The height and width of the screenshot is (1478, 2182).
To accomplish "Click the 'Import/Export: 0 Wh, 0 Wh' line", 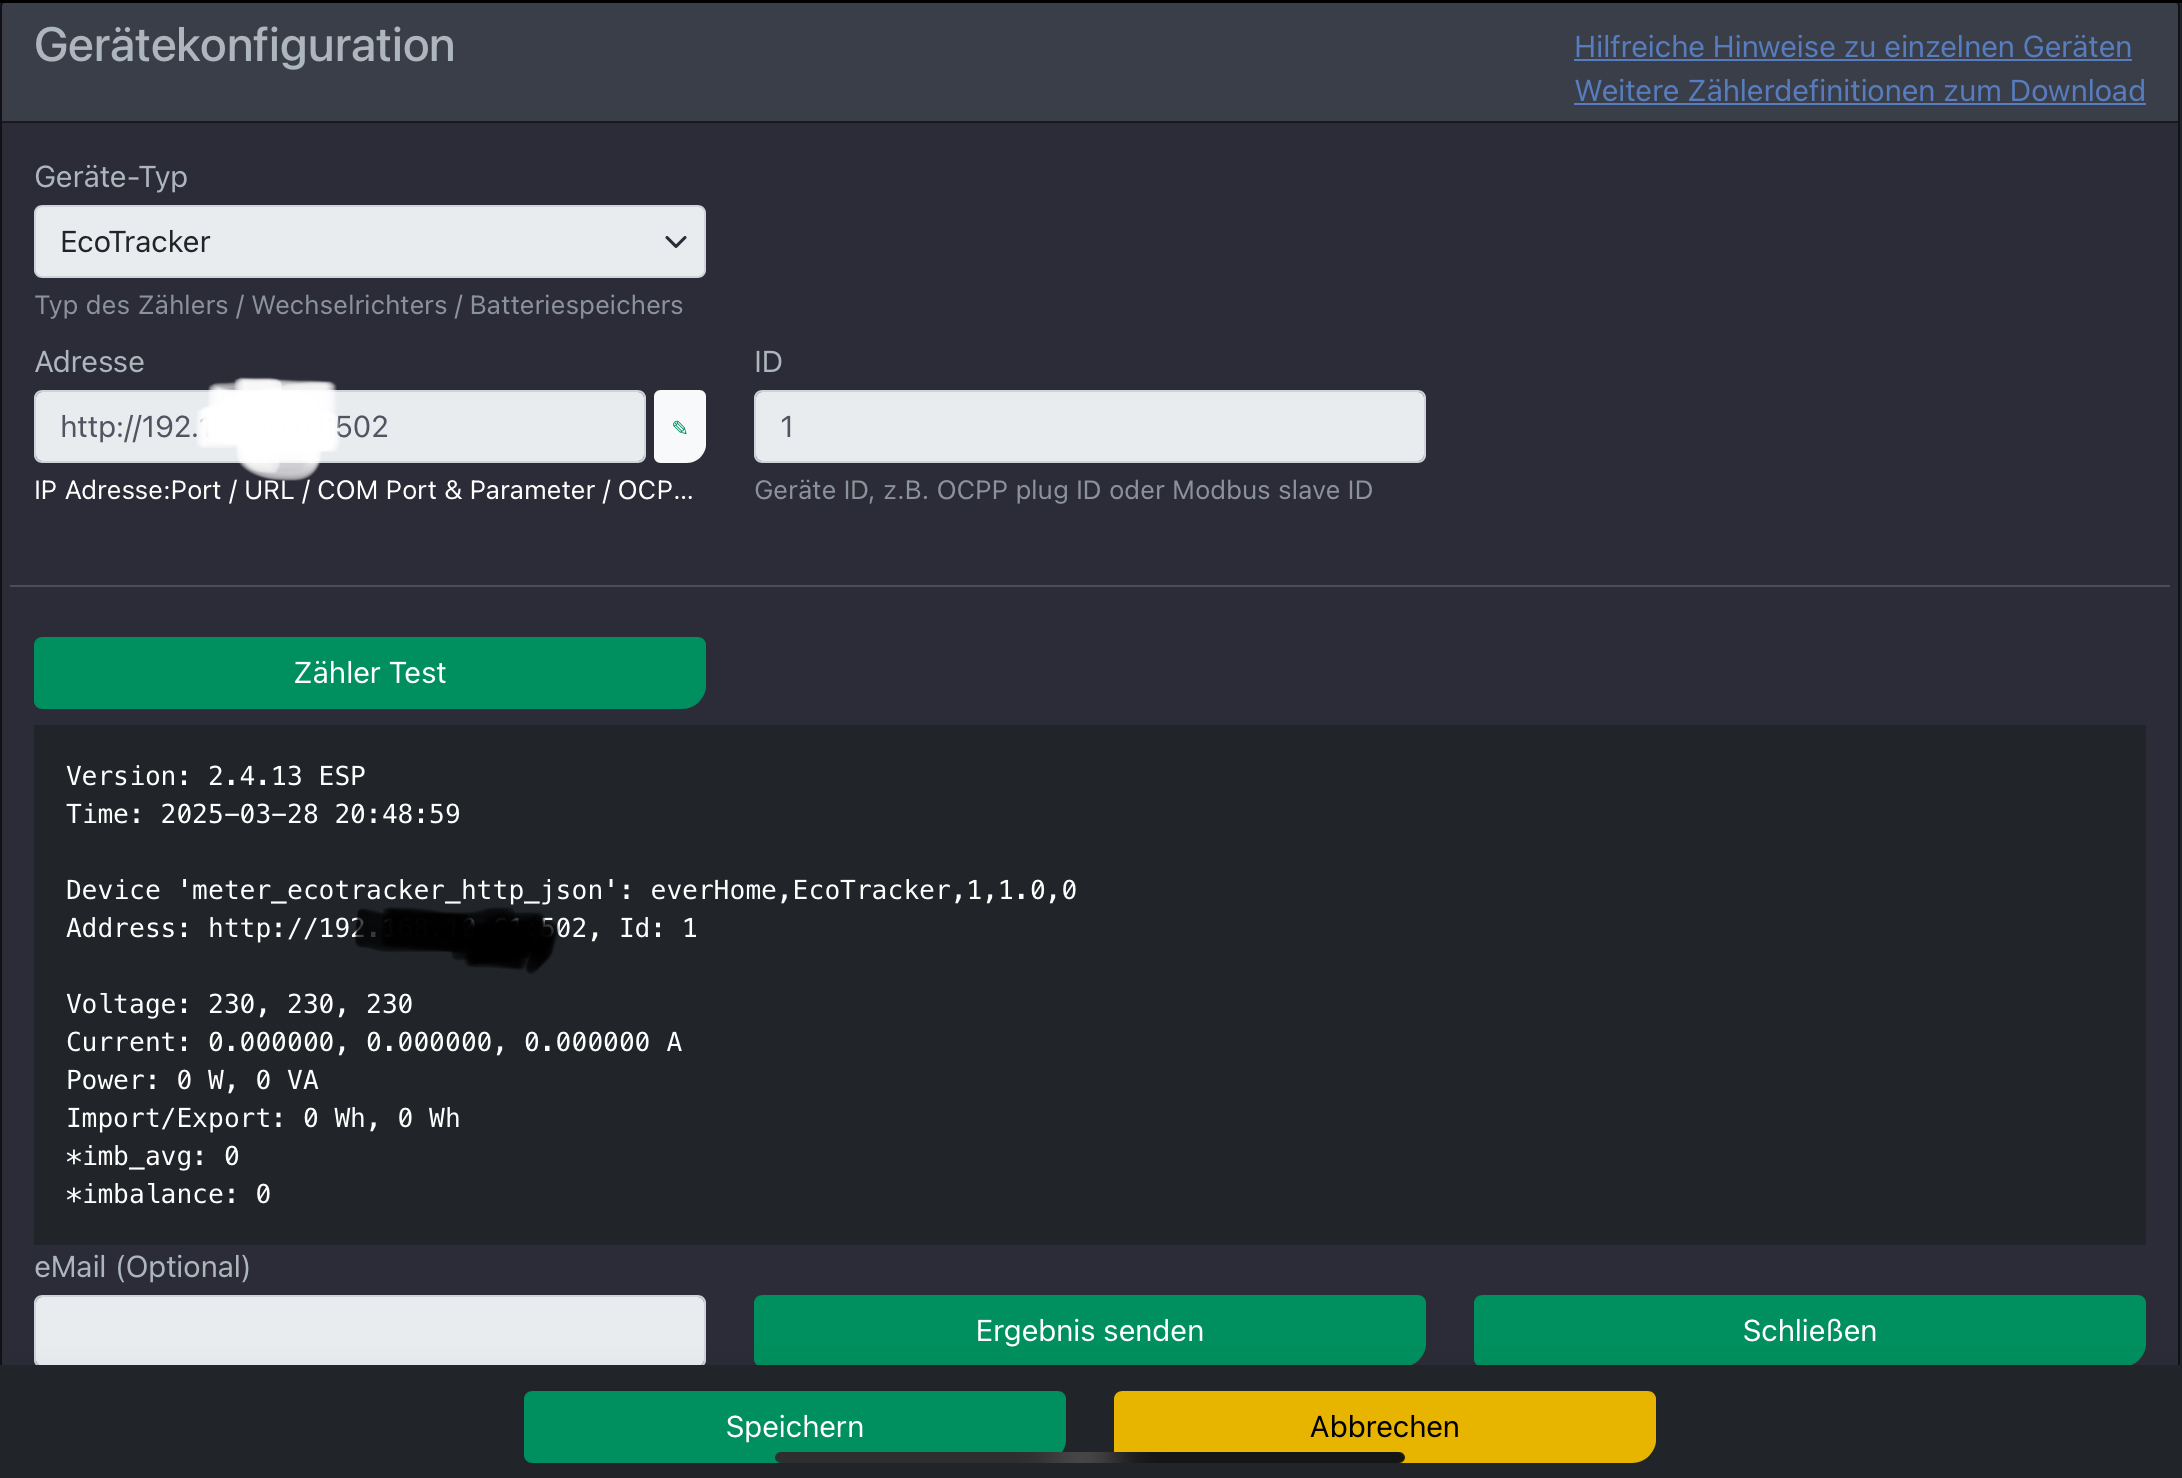I will (263, 1118).
